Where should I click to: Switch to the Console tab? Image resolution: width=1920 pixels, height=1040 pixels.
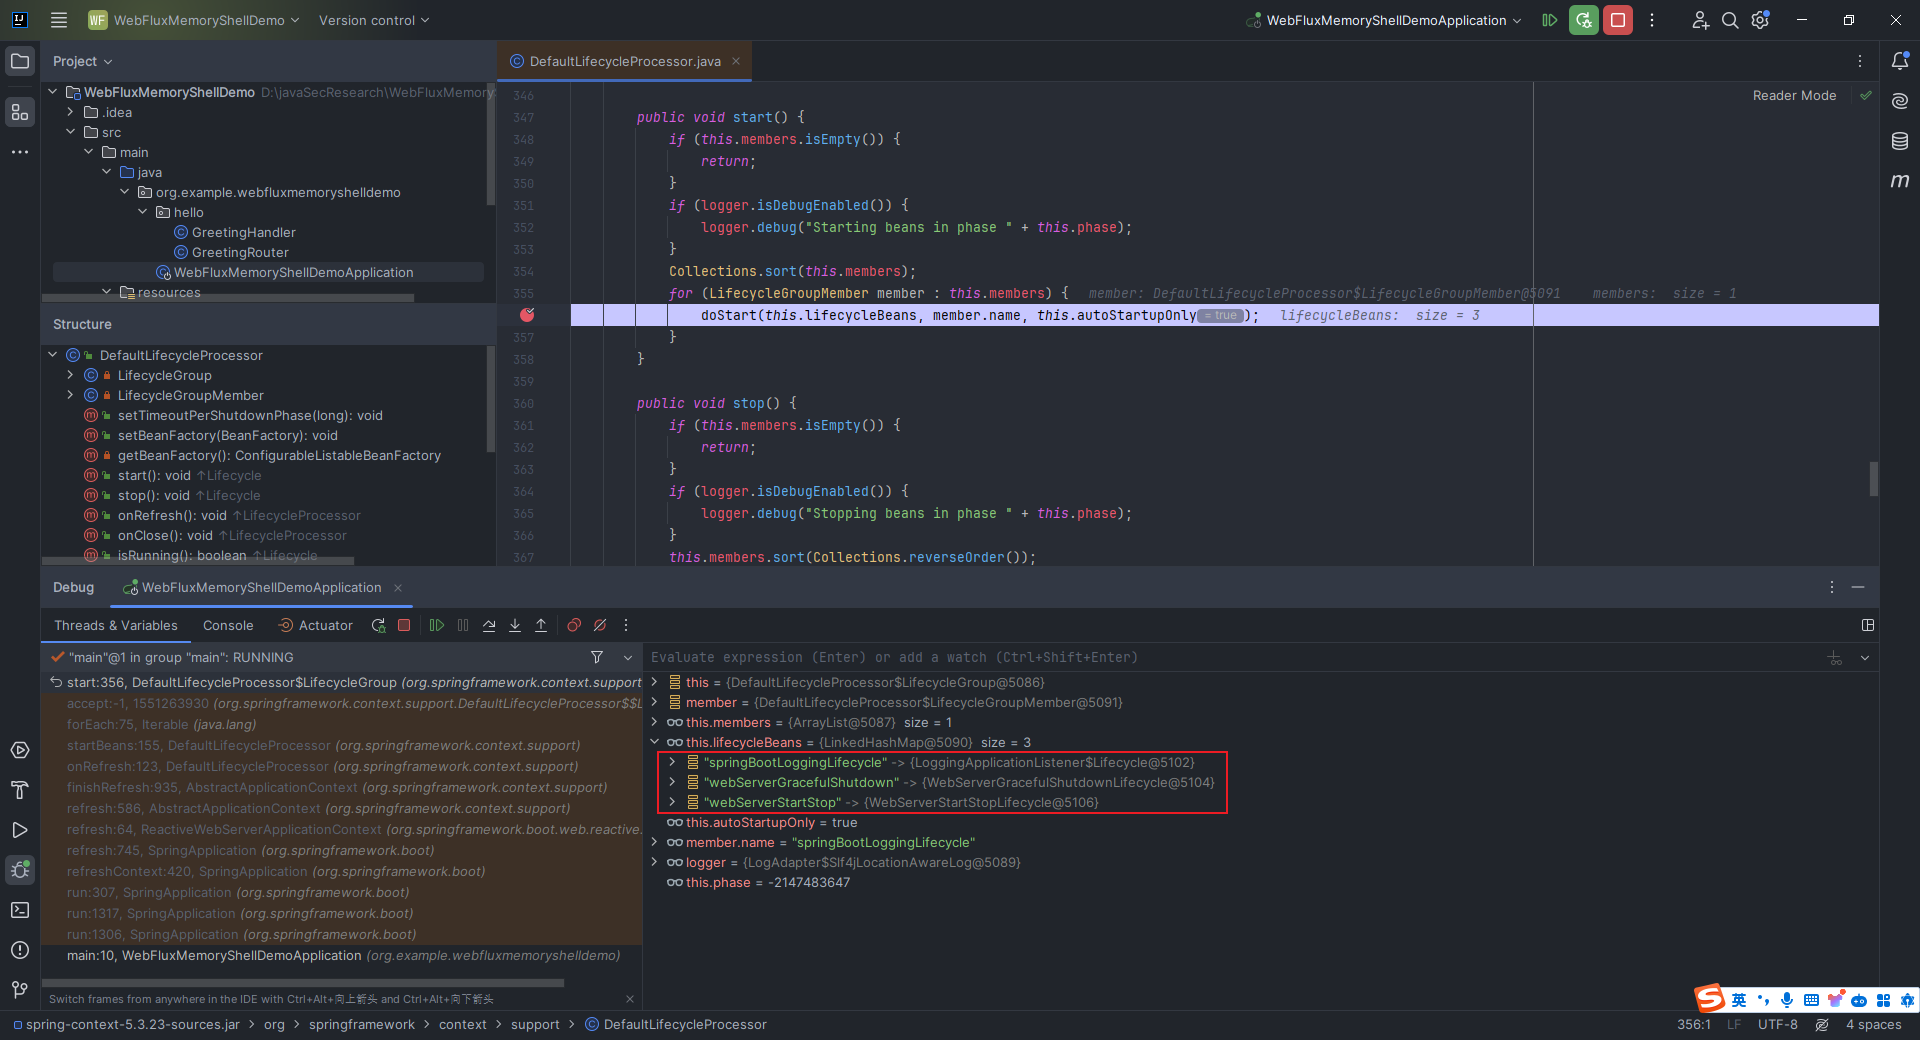(228, 625)
